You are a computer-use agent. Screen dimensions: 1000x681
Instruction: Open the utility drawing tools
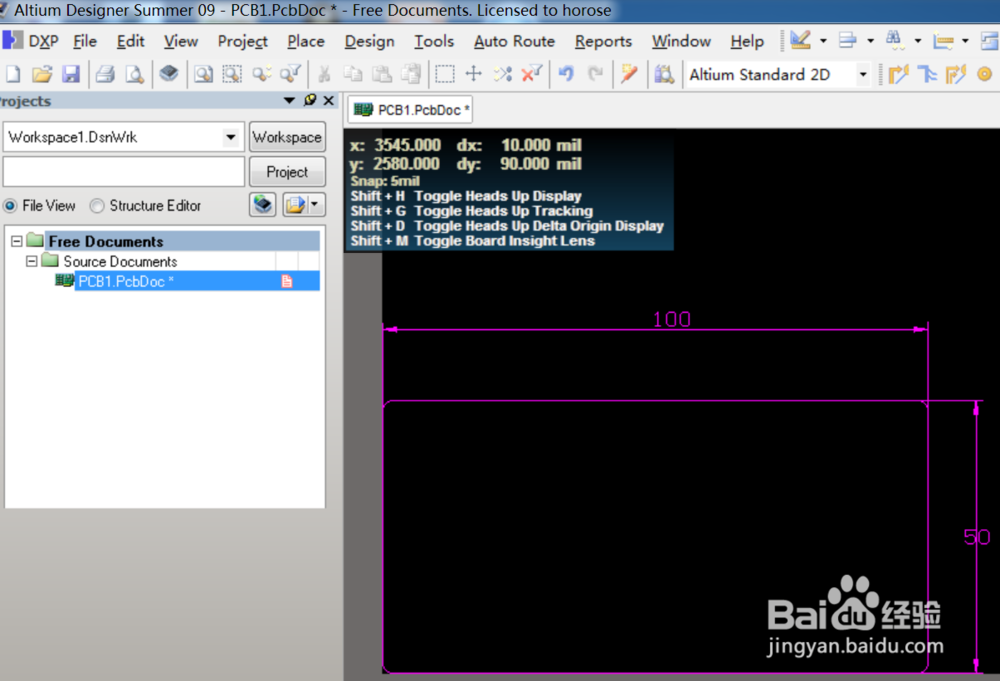coord(800,41)
